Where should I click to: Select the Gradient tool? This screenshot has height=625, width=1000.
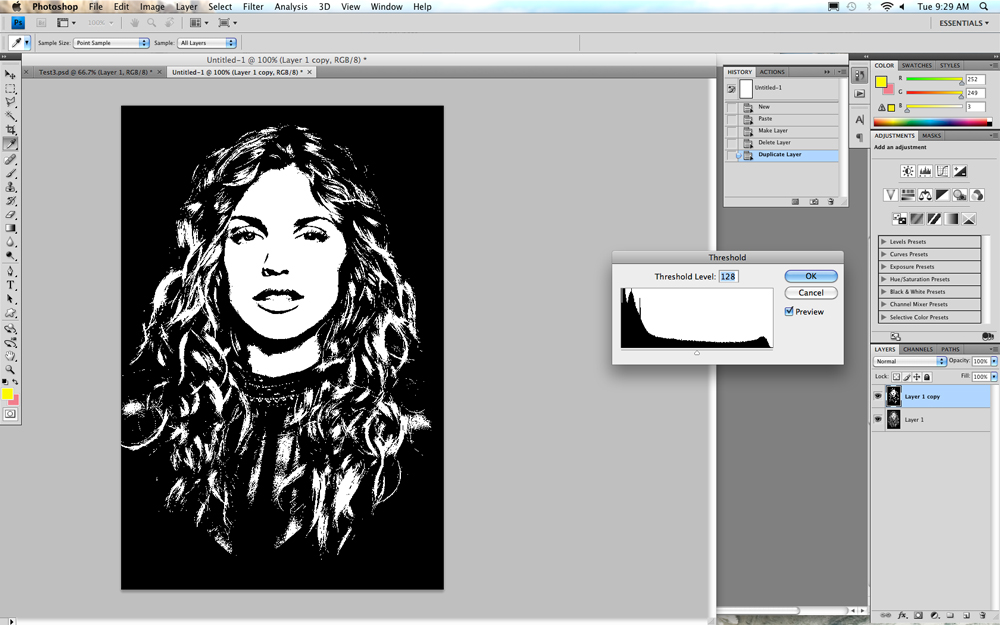tap(10, 228)
